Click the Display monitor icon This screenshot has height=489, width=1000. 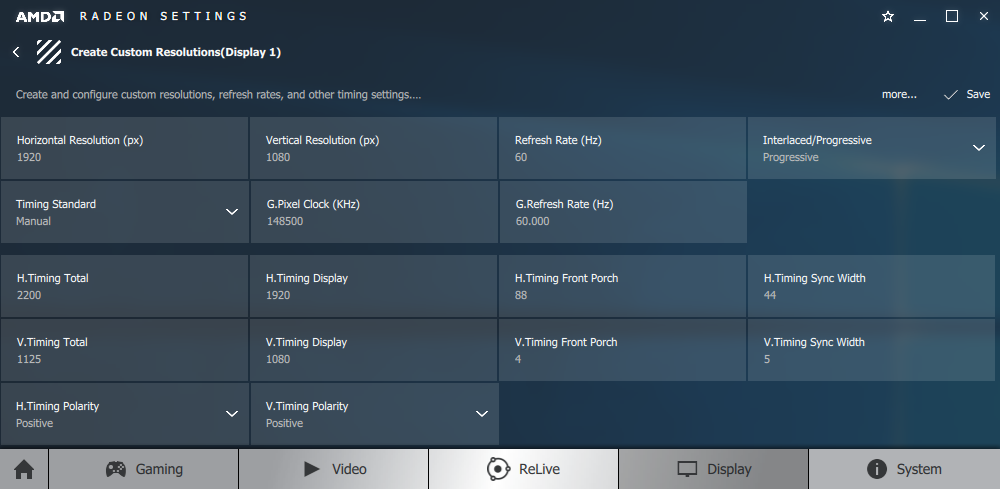(x=687, y=469)
